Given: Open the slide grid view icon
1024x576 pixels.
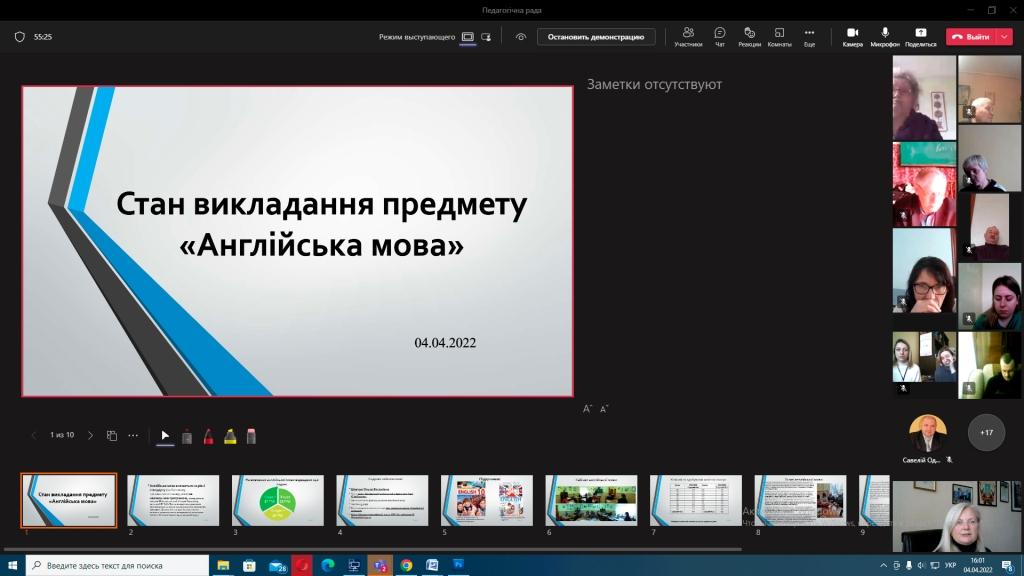Looking at the screenshot, I should pyautogui.click(x=112, y=436).
